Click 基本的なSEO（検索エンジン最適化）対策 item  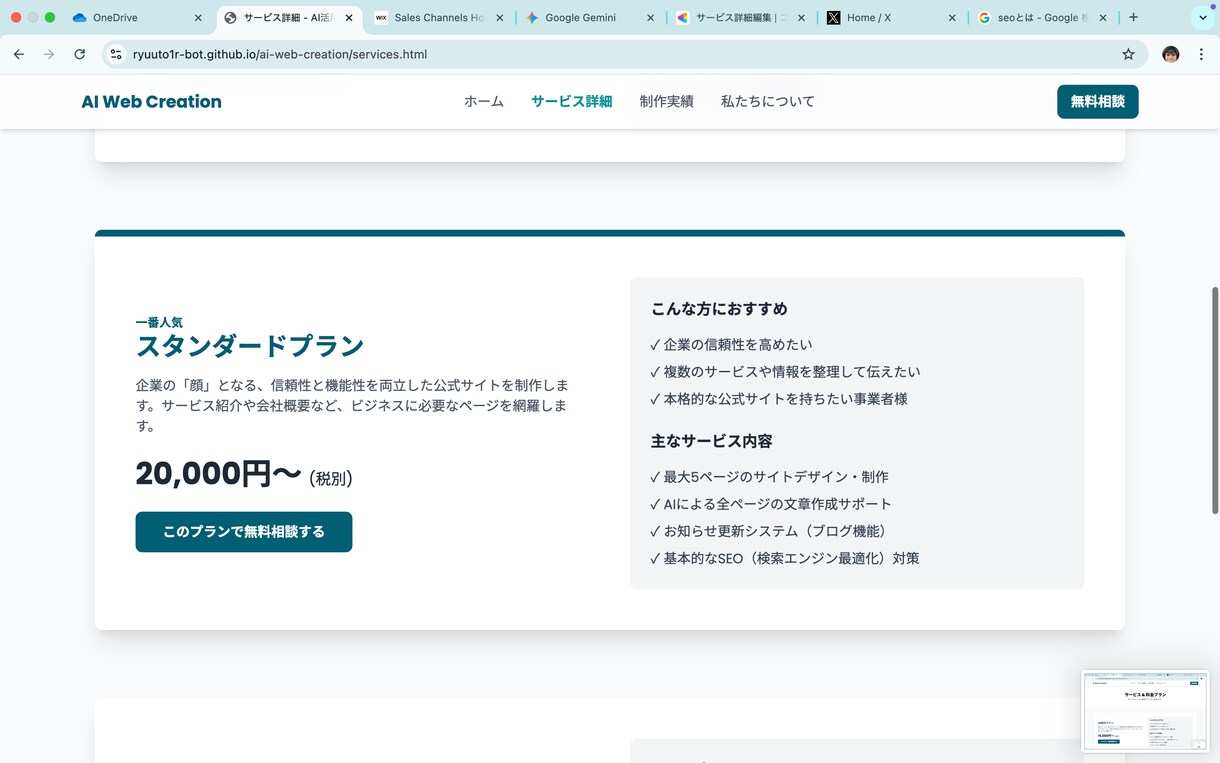click(785, 558)
